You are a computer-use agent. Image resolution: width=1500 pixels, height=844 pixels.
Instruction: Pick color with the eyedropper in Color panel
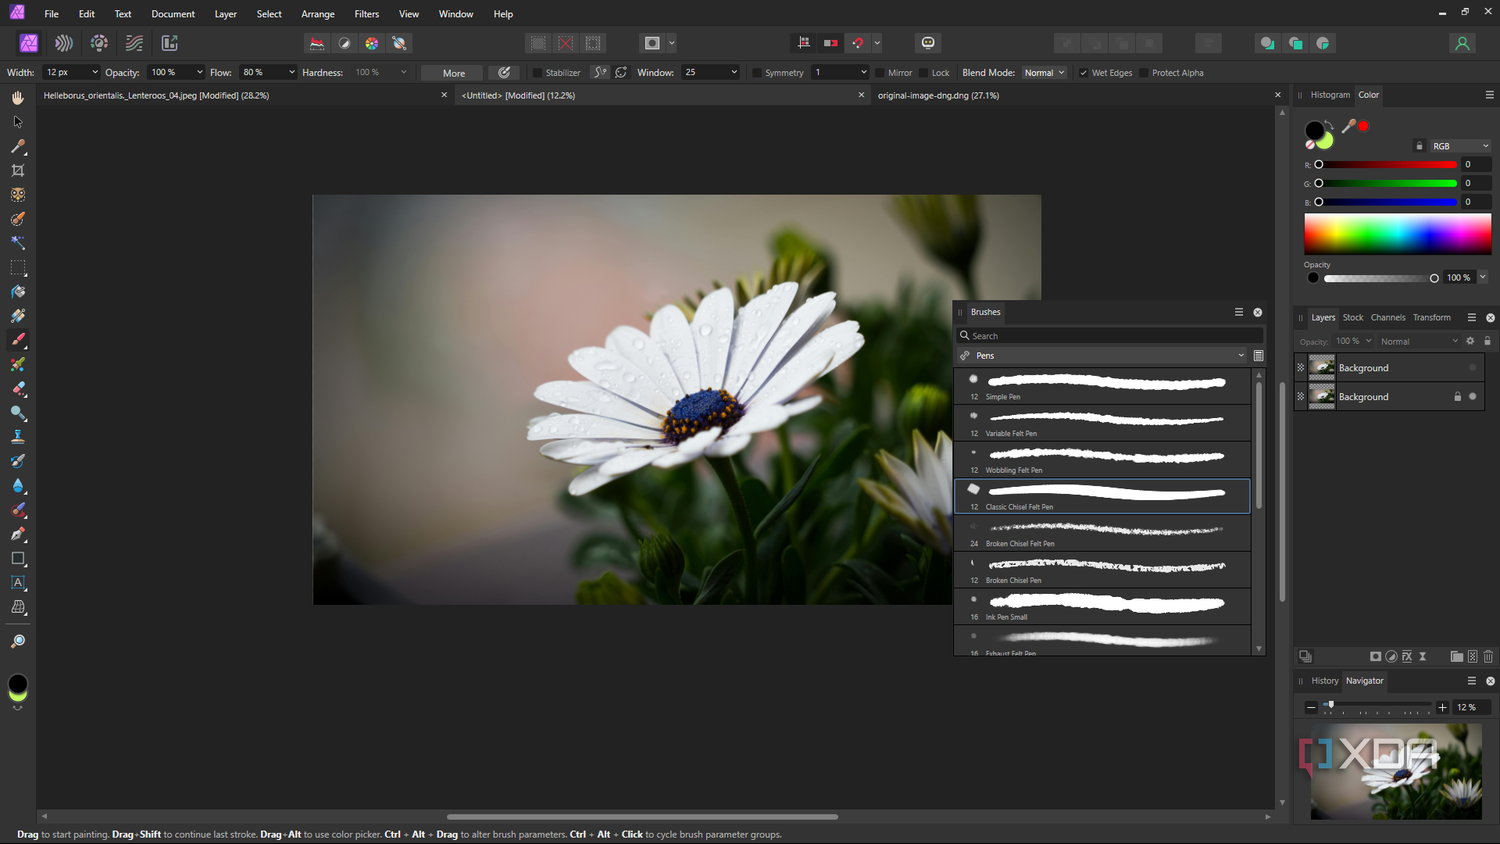[x=1348, y=127]
